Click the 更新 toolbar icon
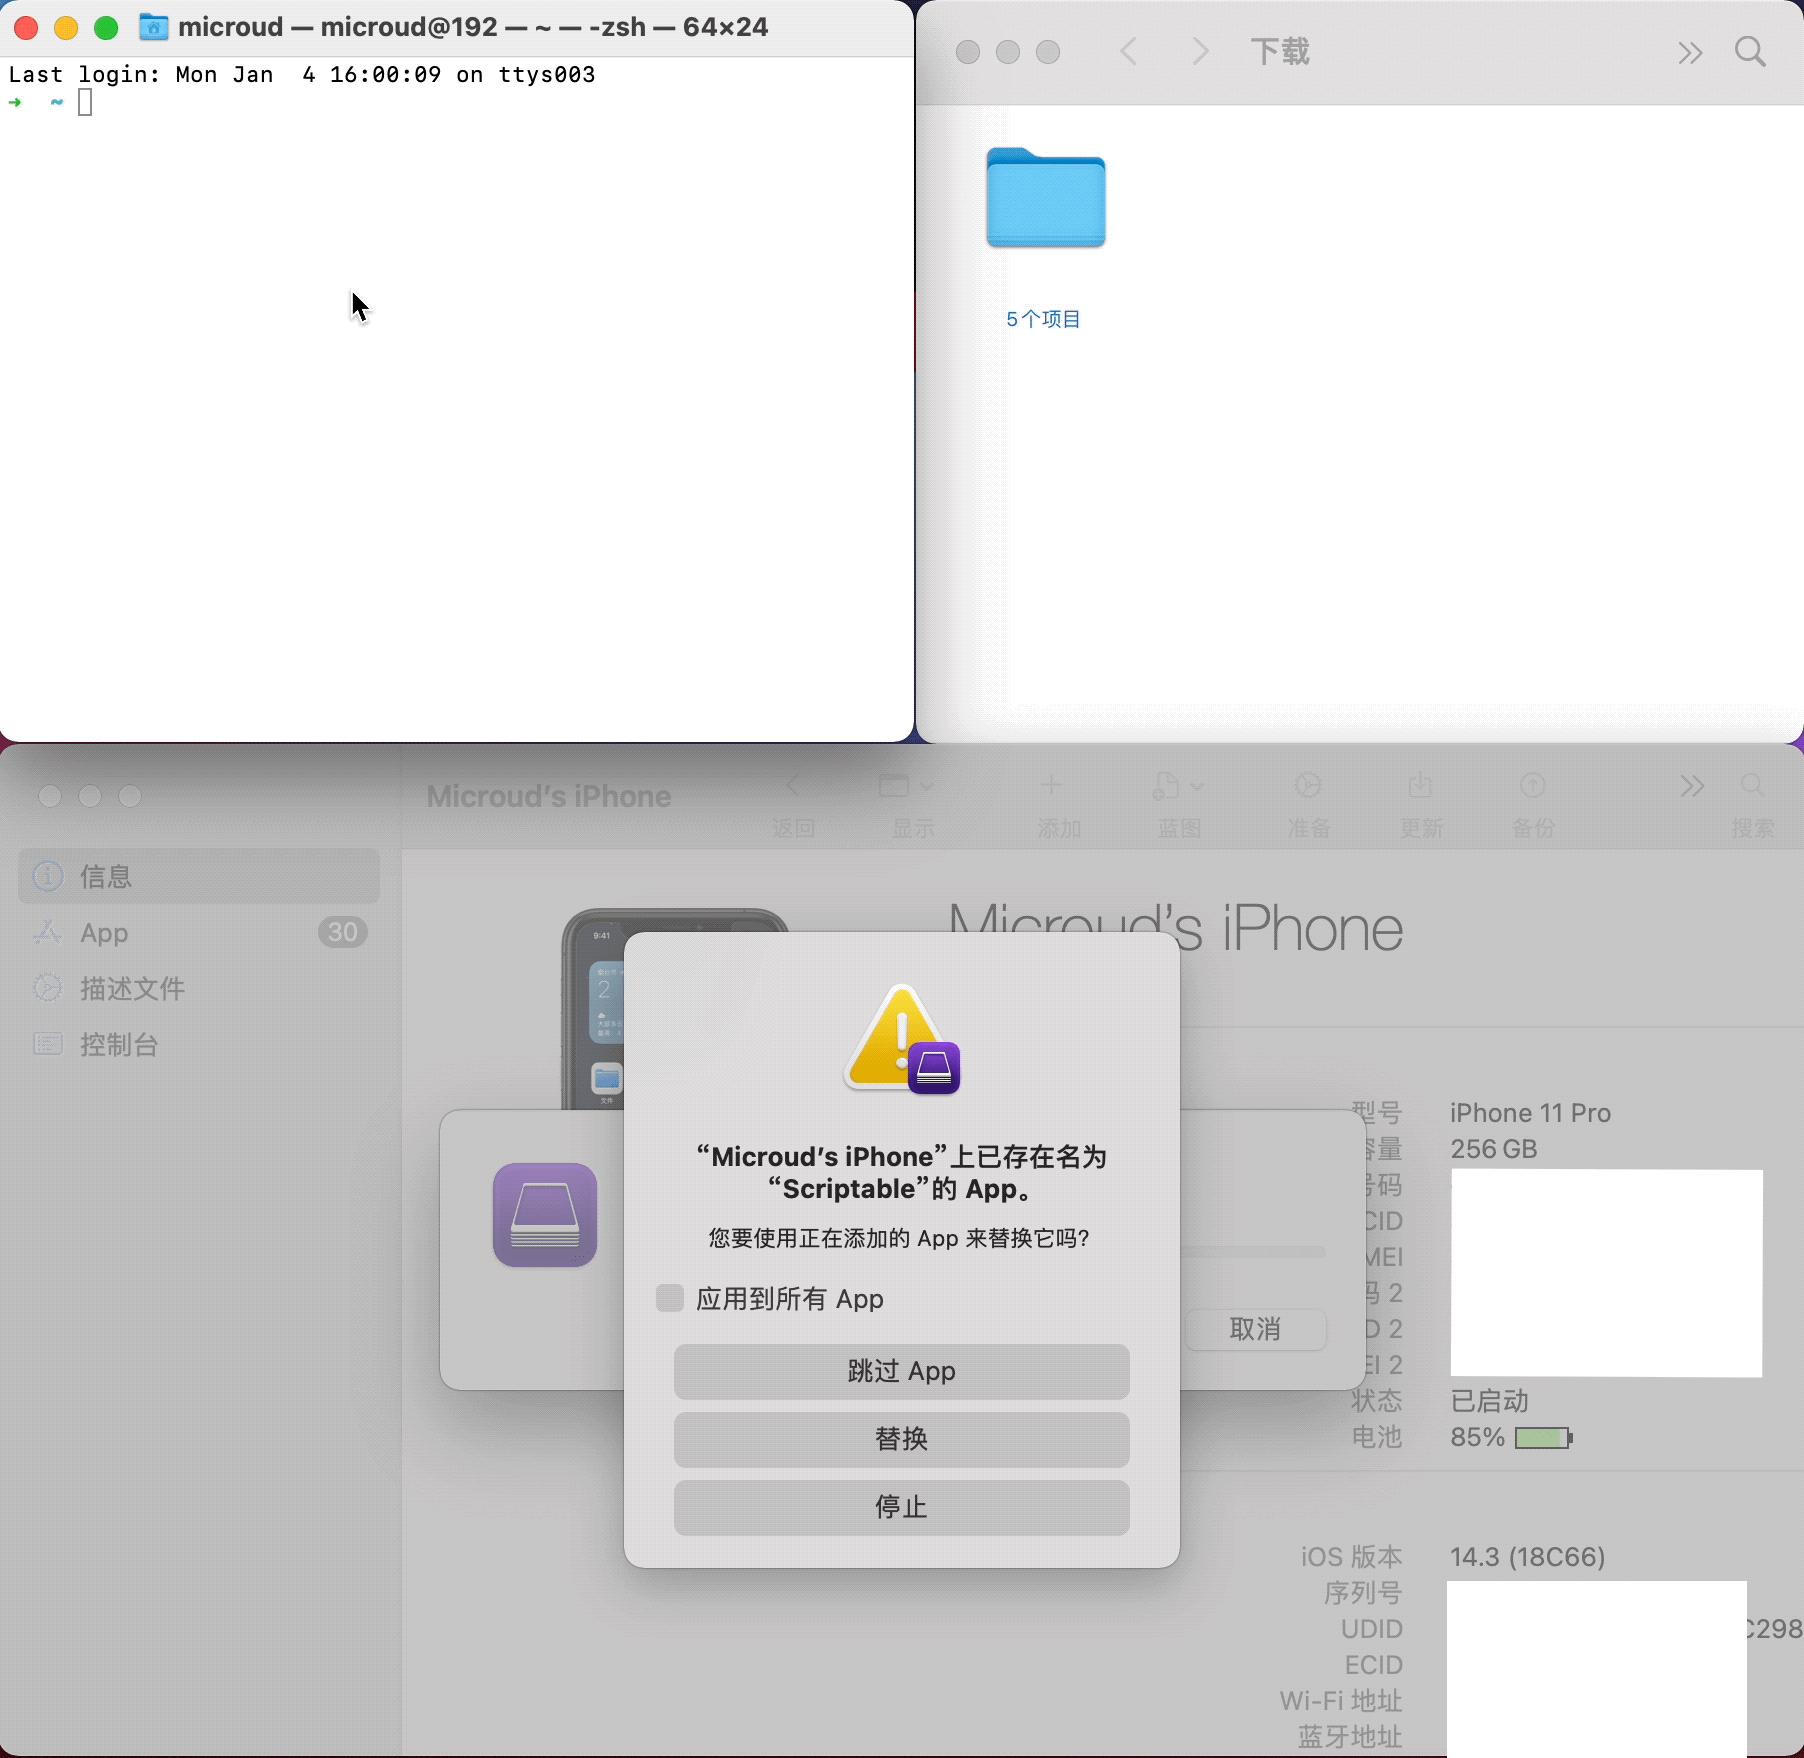The height and width of the screenshot is (1758, 1804). coord(1421,800)
